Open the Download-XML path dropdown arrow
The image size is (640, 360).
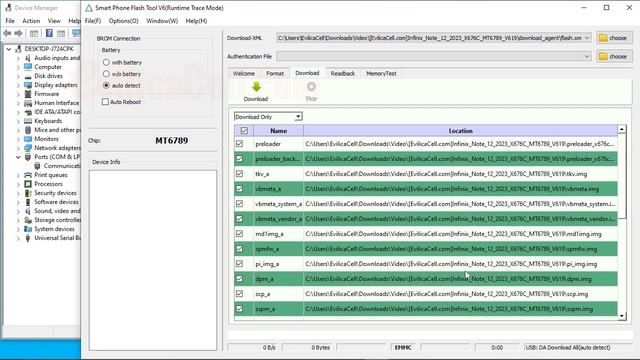[587, 38]
